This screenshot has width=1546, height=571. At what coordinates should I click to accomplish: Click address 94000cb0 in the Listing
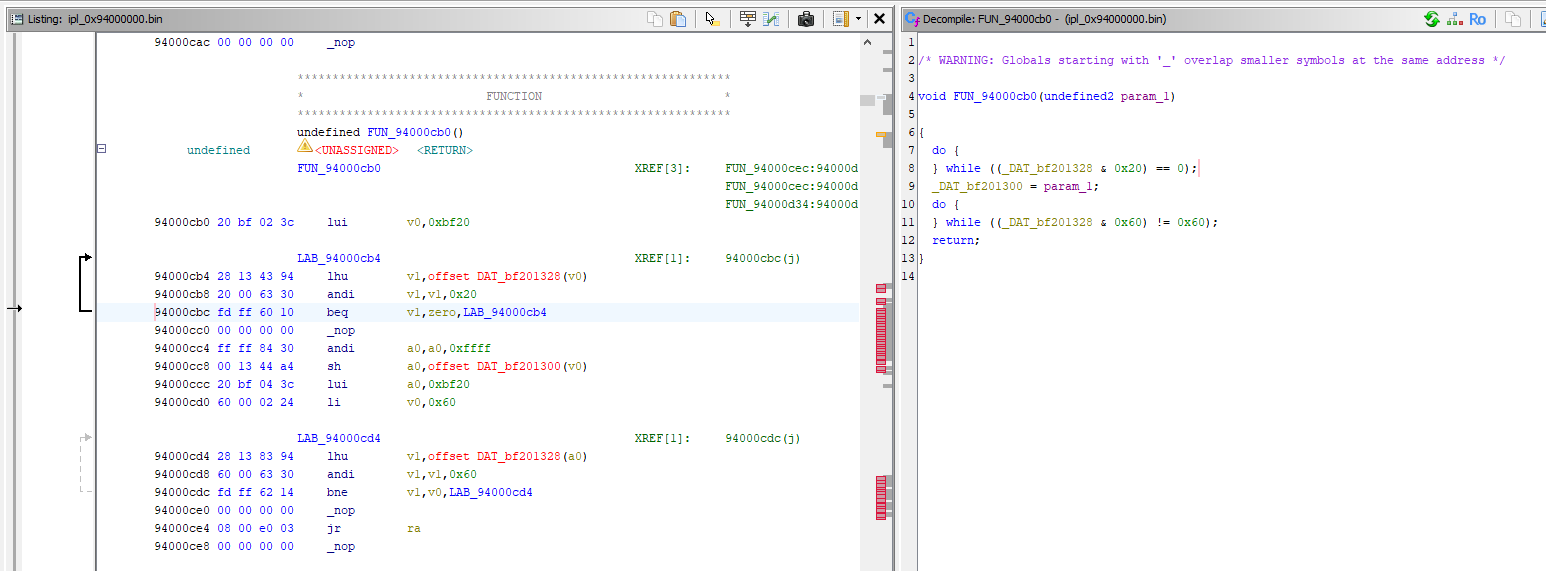click(x=182, y=222)
